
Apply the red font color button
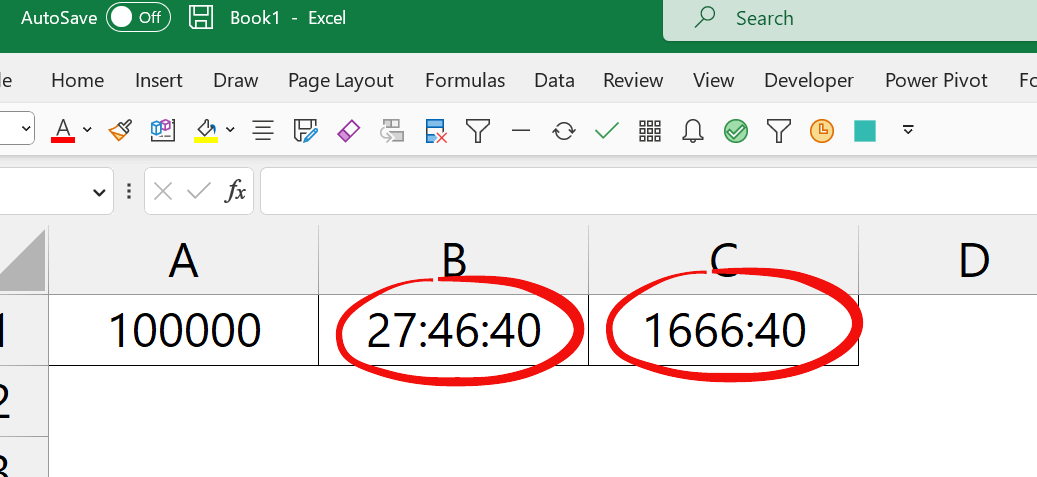[x=63, y=130]
